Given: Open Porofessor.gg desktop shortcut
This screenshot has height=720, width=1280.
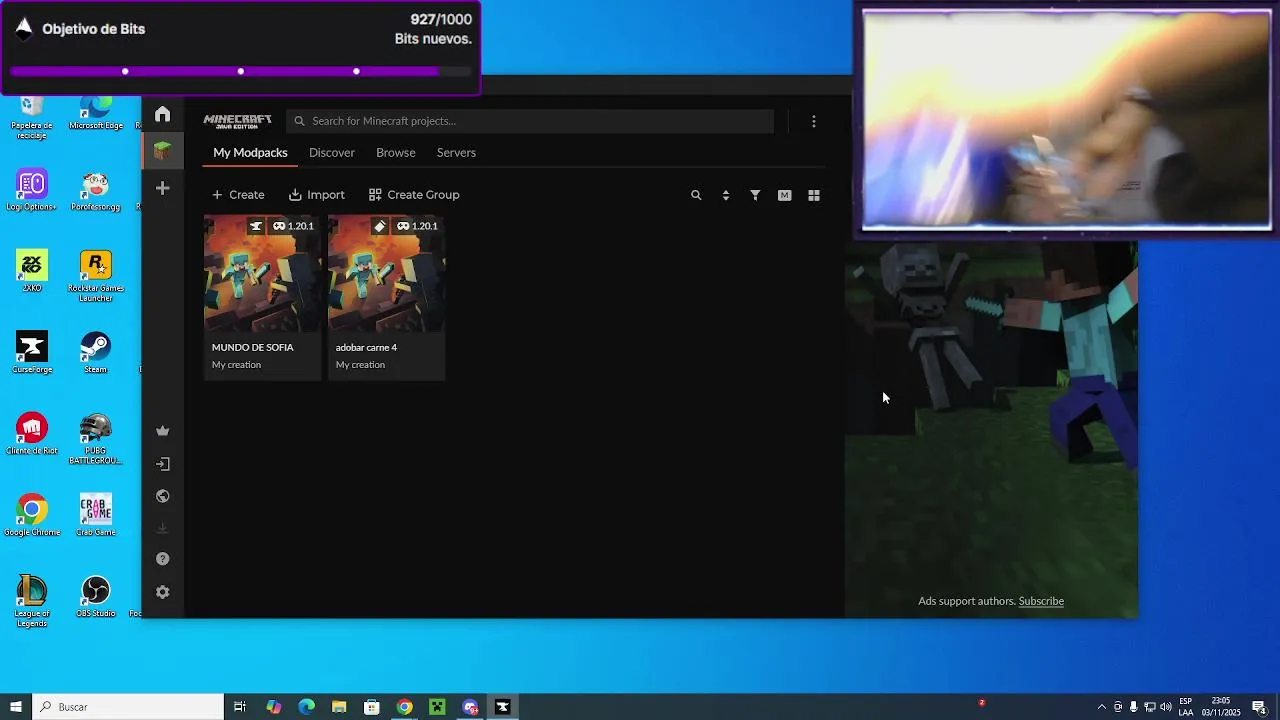Looking at the screenshot, I should click(x=95, y=190).
